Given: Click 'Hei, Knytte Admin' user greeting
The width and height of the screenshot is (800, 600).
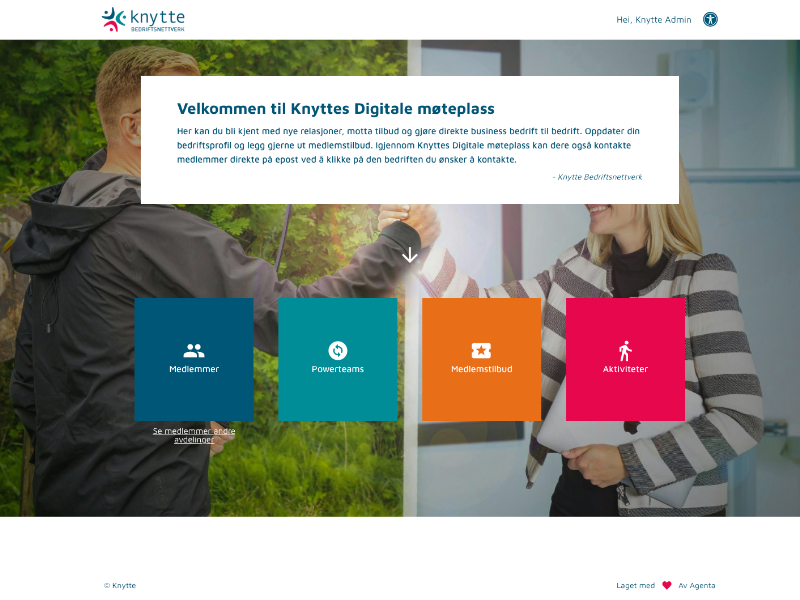Looking at the screenshot, I should (x=654, y=20).
